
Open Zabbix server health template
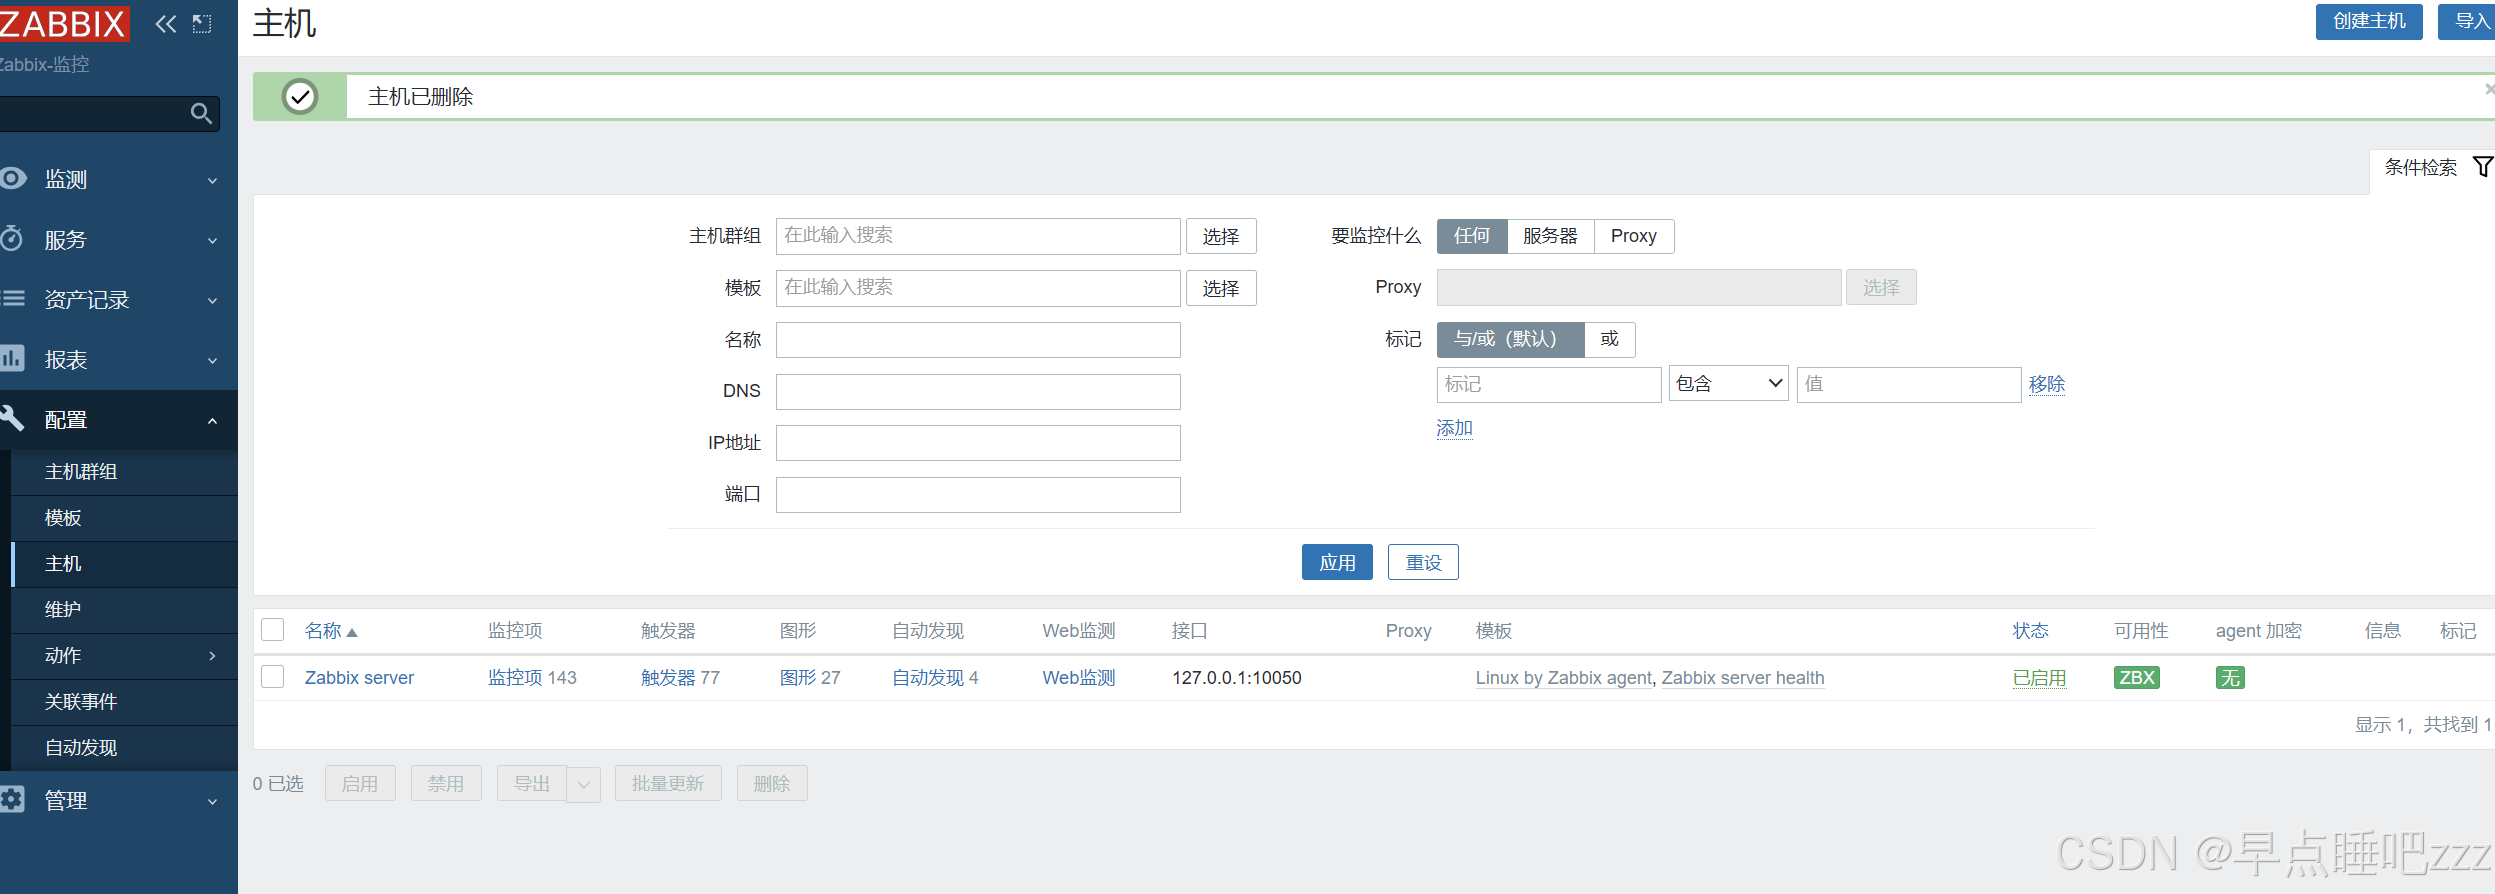pyautogui.click(x=1743, y=678)
